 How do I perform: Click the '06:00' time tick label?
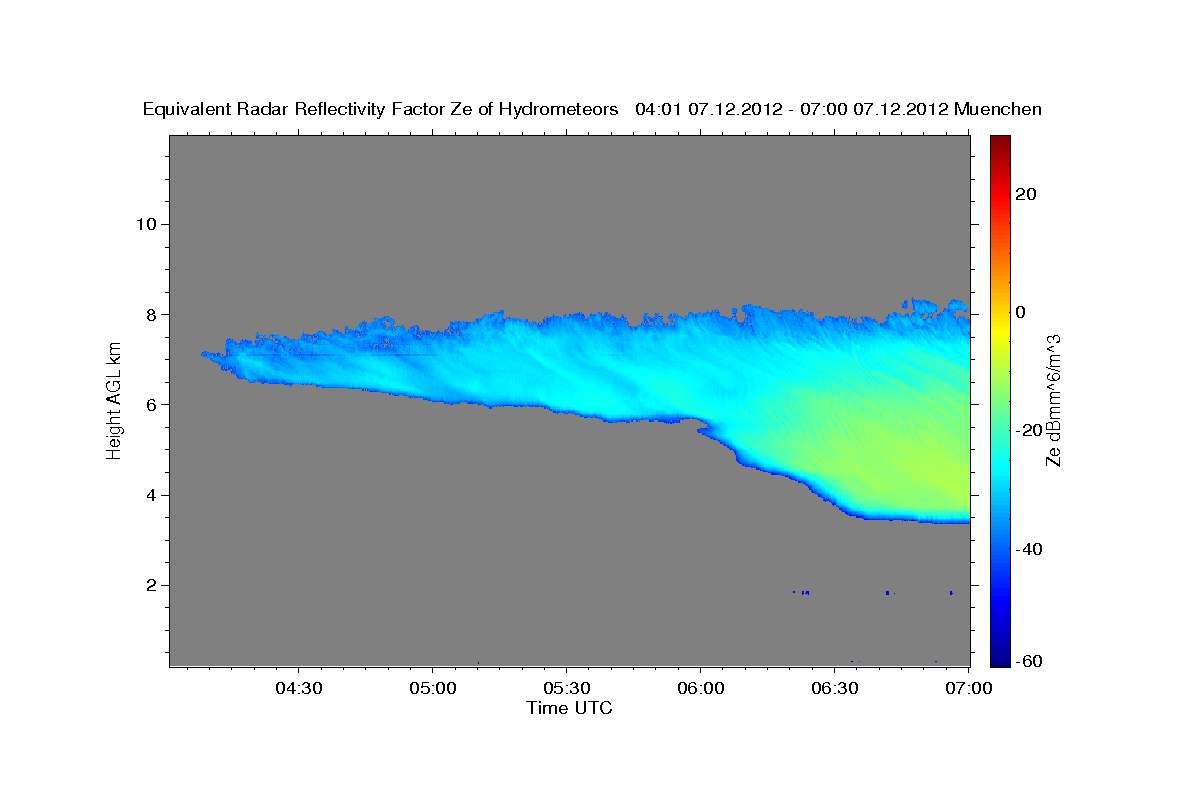tap(700, 688)
